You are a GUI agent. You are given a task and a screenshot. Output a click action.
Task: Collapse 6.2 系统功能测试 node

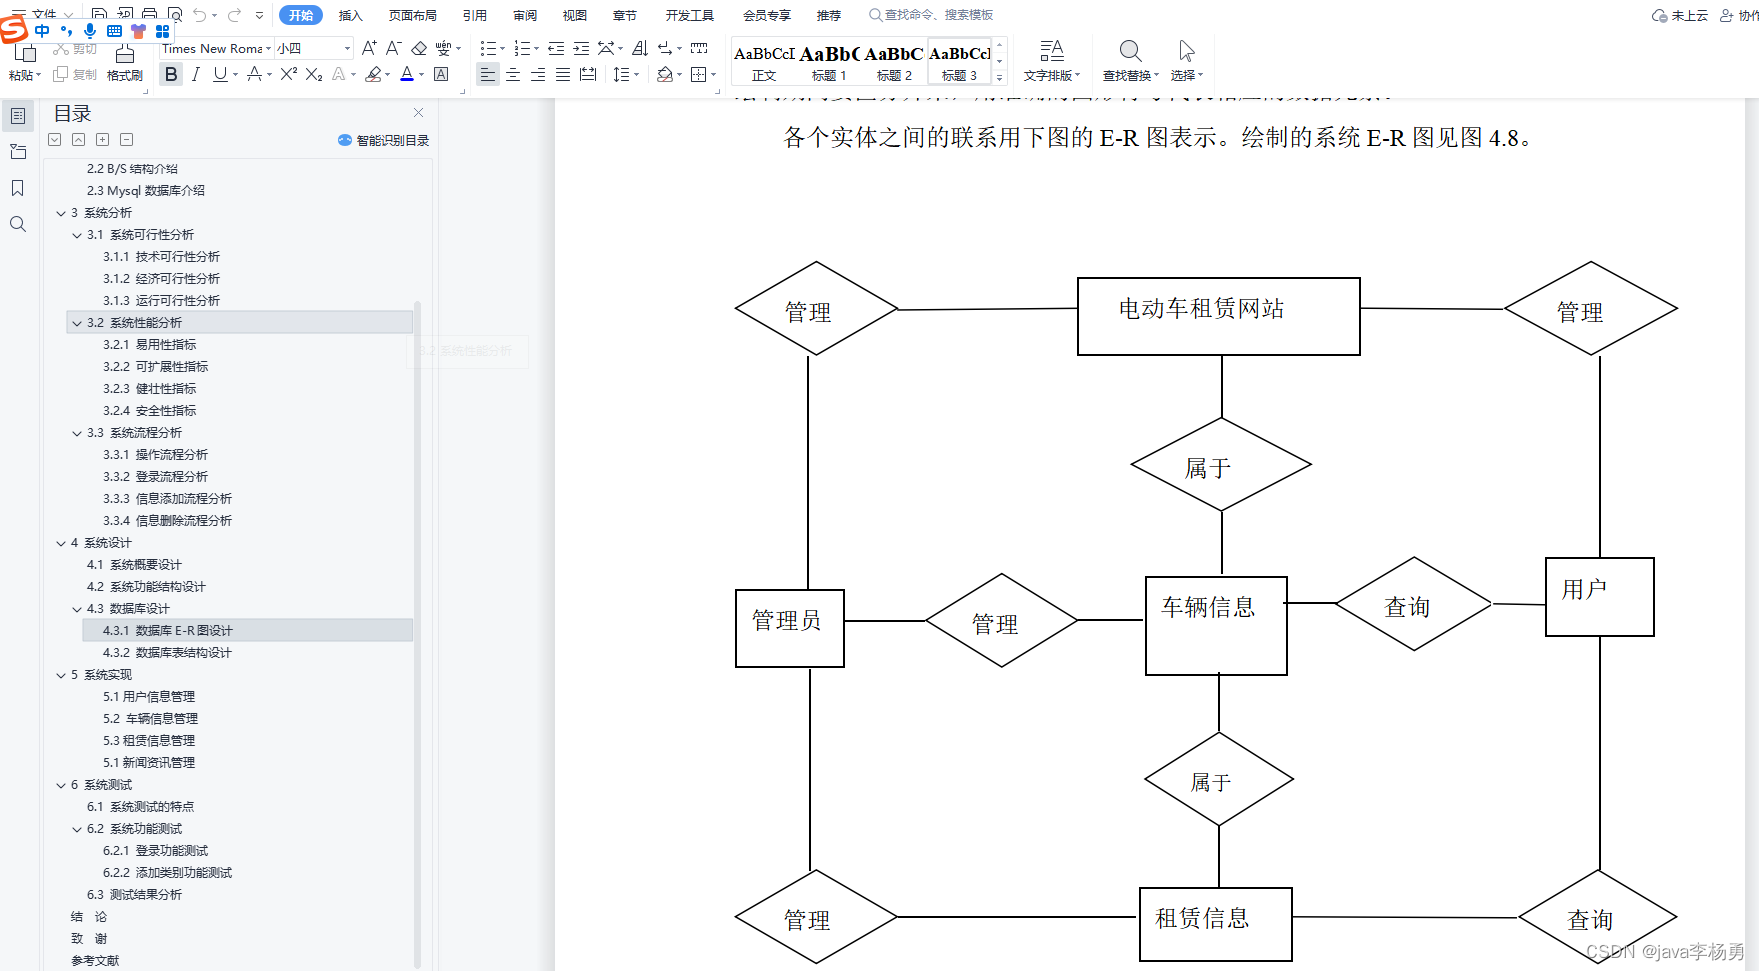77,829
